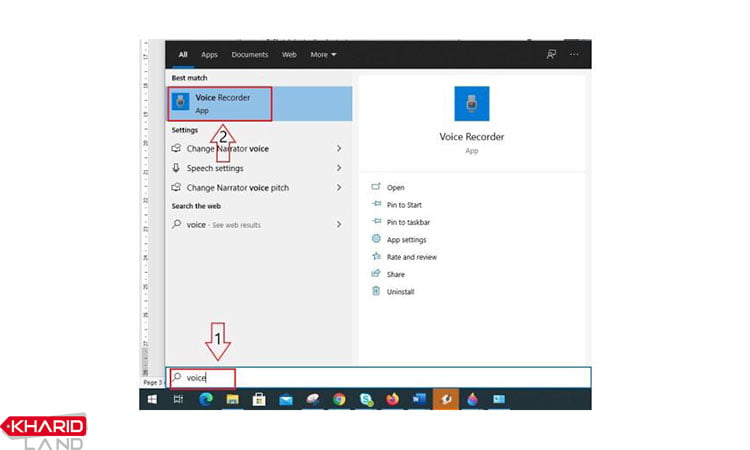The width and height of the screenshot is (750, 450).
Task: Click the App settings label
Action: pos(407,240)
